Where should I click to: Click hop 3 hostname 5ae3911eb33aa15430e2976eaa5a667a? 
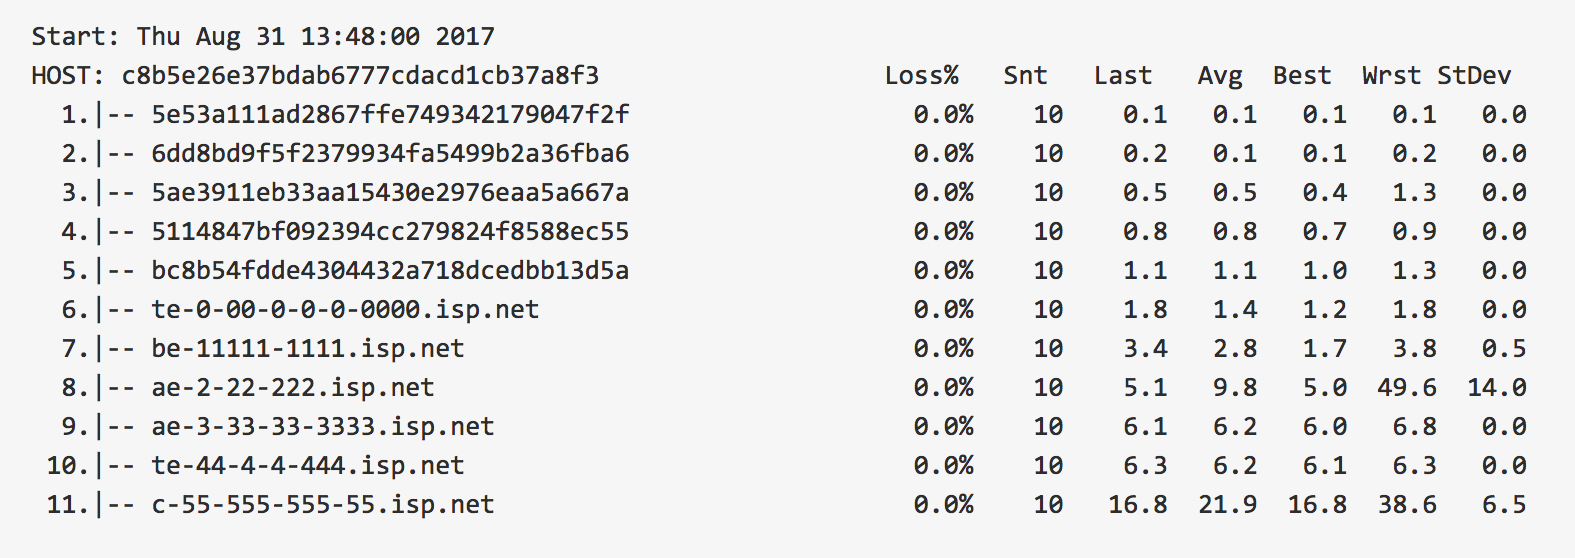[390, 193]
